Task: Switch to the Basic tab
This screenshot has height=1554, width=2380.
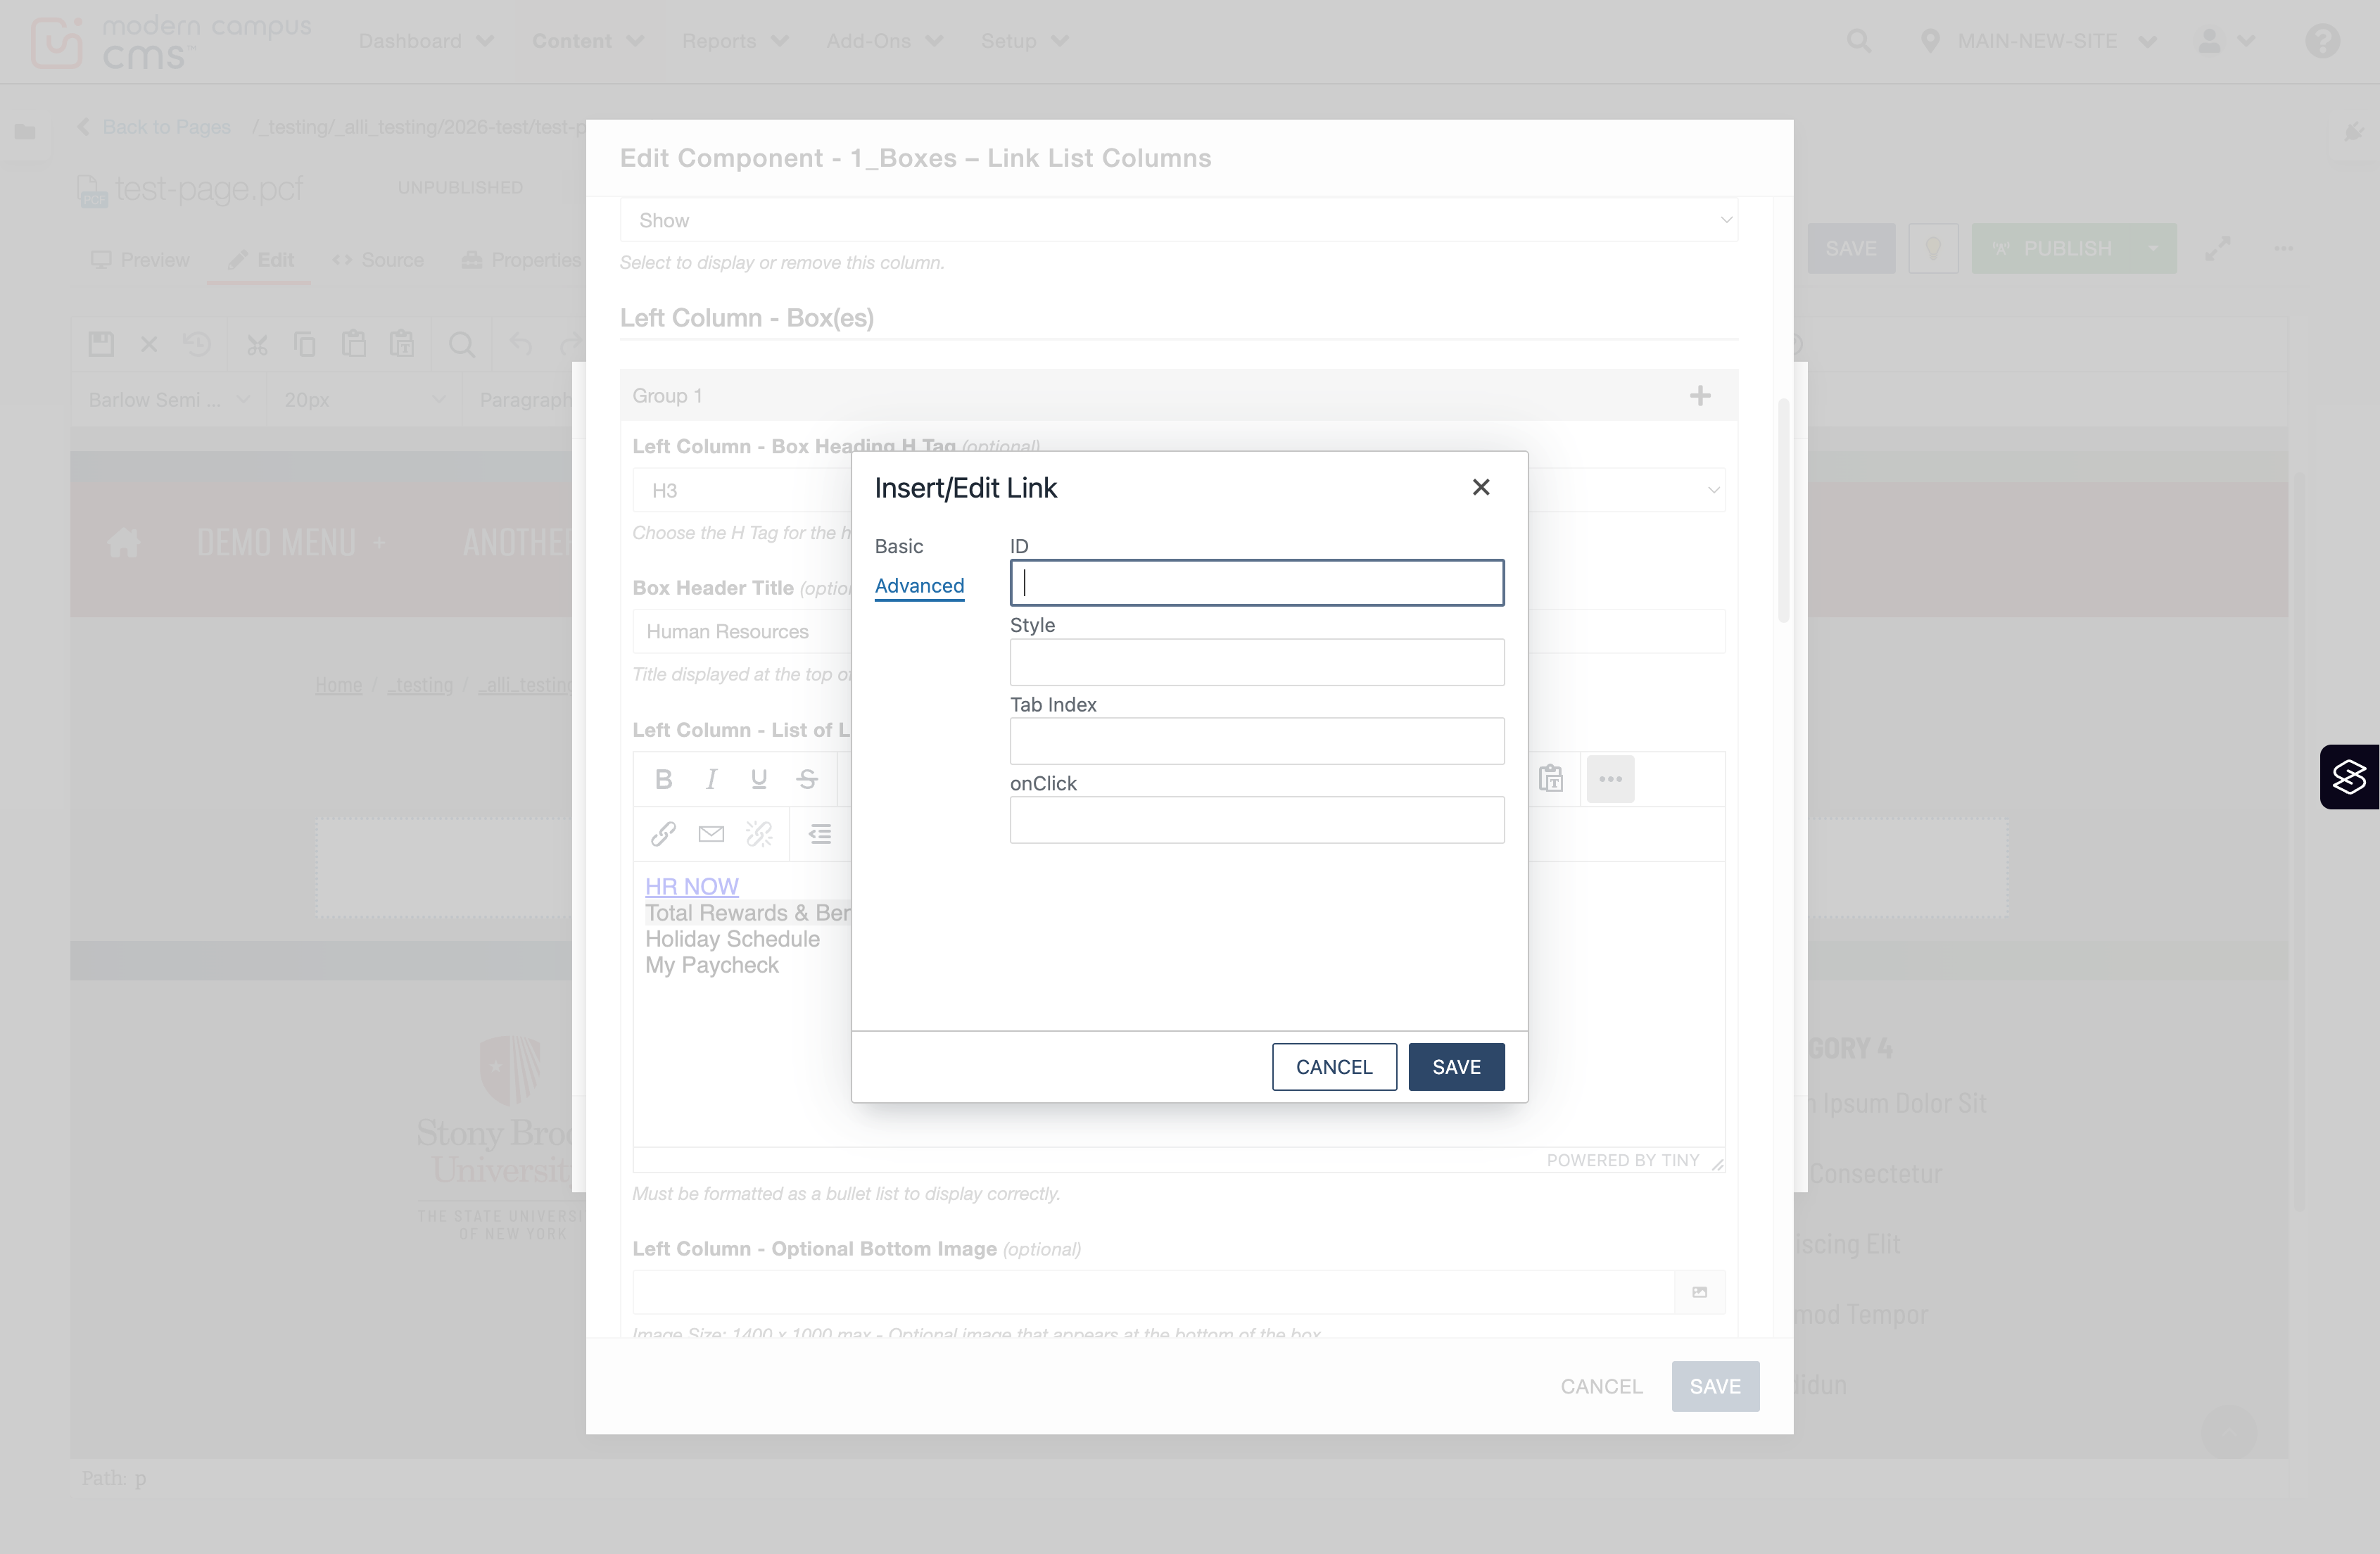Action: 898,546
